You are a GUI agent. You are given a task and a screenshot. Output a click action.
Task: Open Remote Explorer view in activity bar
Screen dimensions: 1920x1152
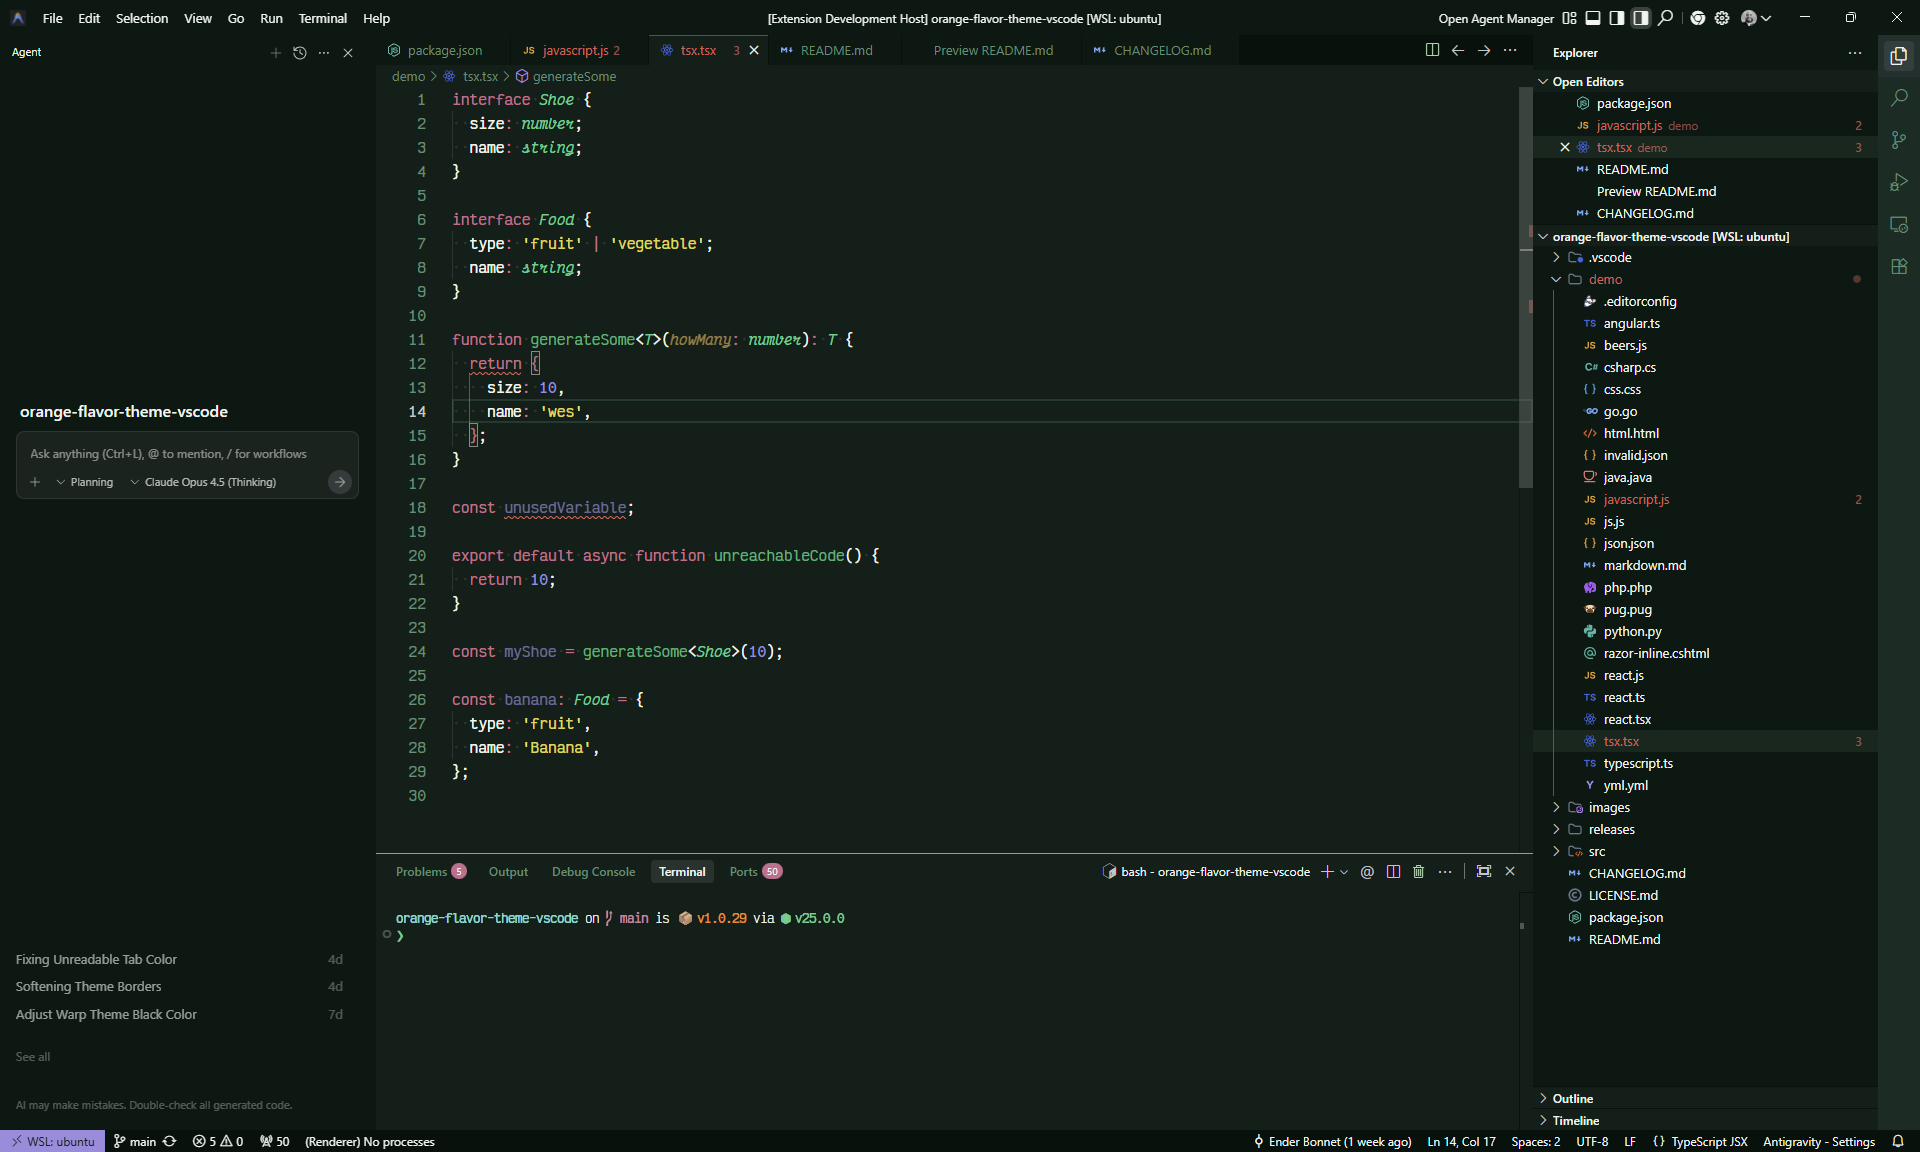(x=1898, y=224)
